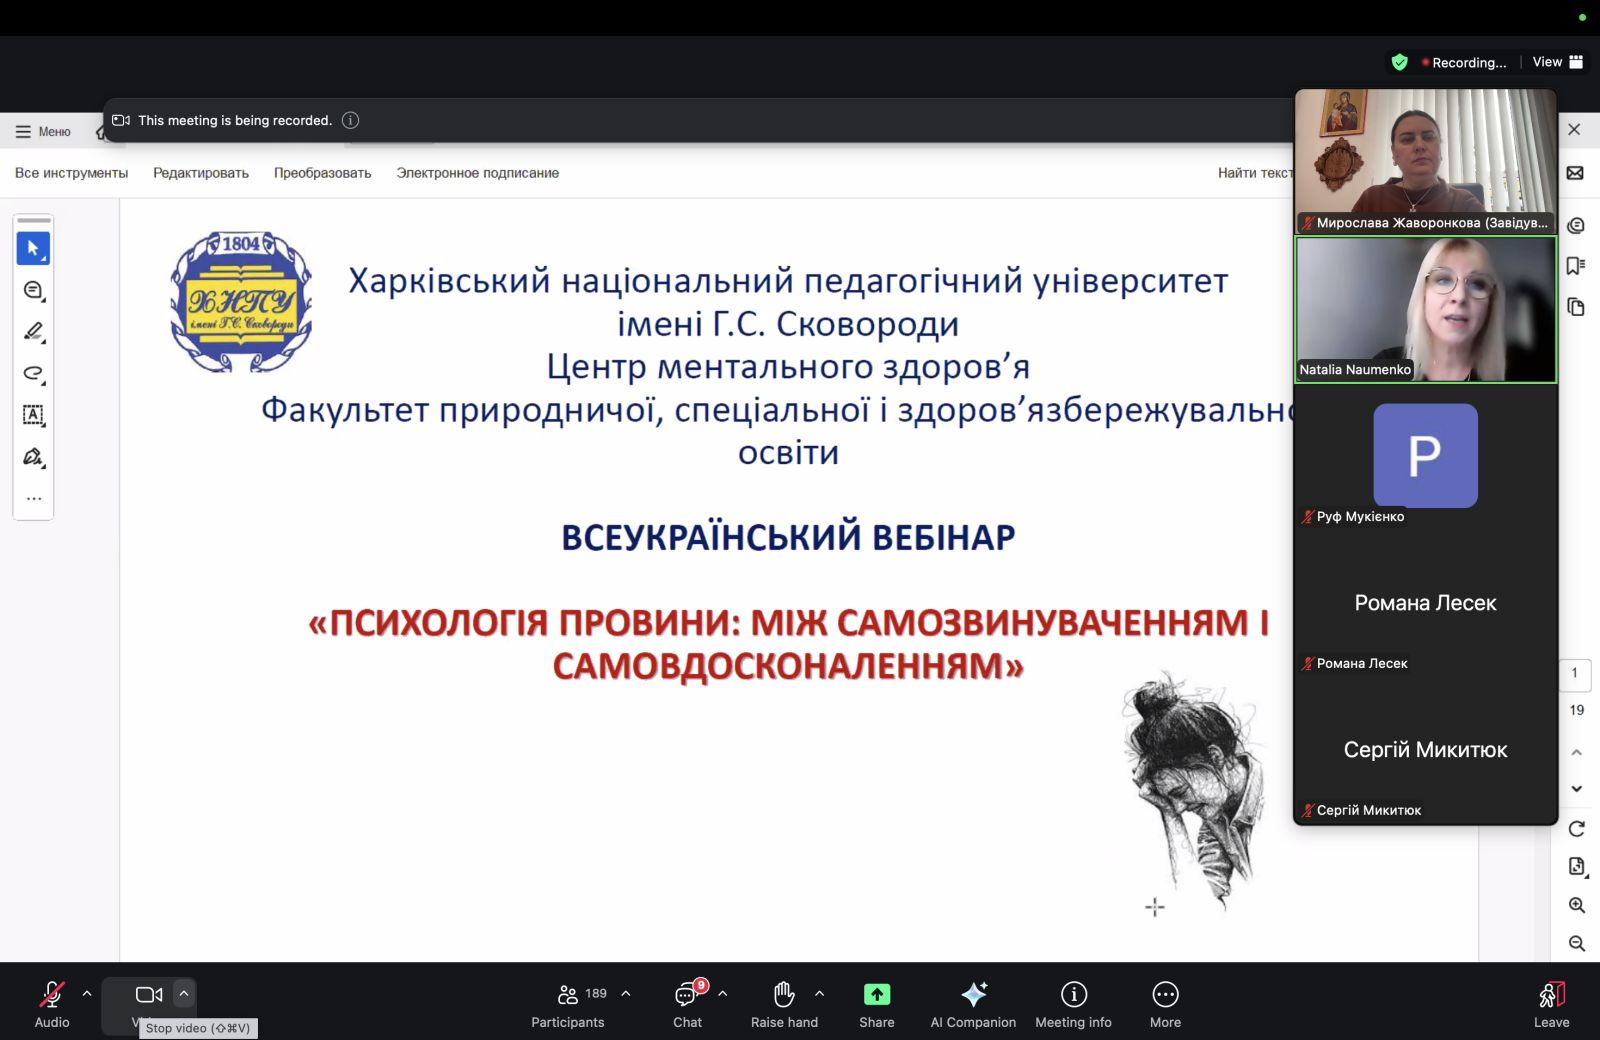Open Meeting info
This screenshot has height=1040, width=1600.
(x=1074, y=1004)
